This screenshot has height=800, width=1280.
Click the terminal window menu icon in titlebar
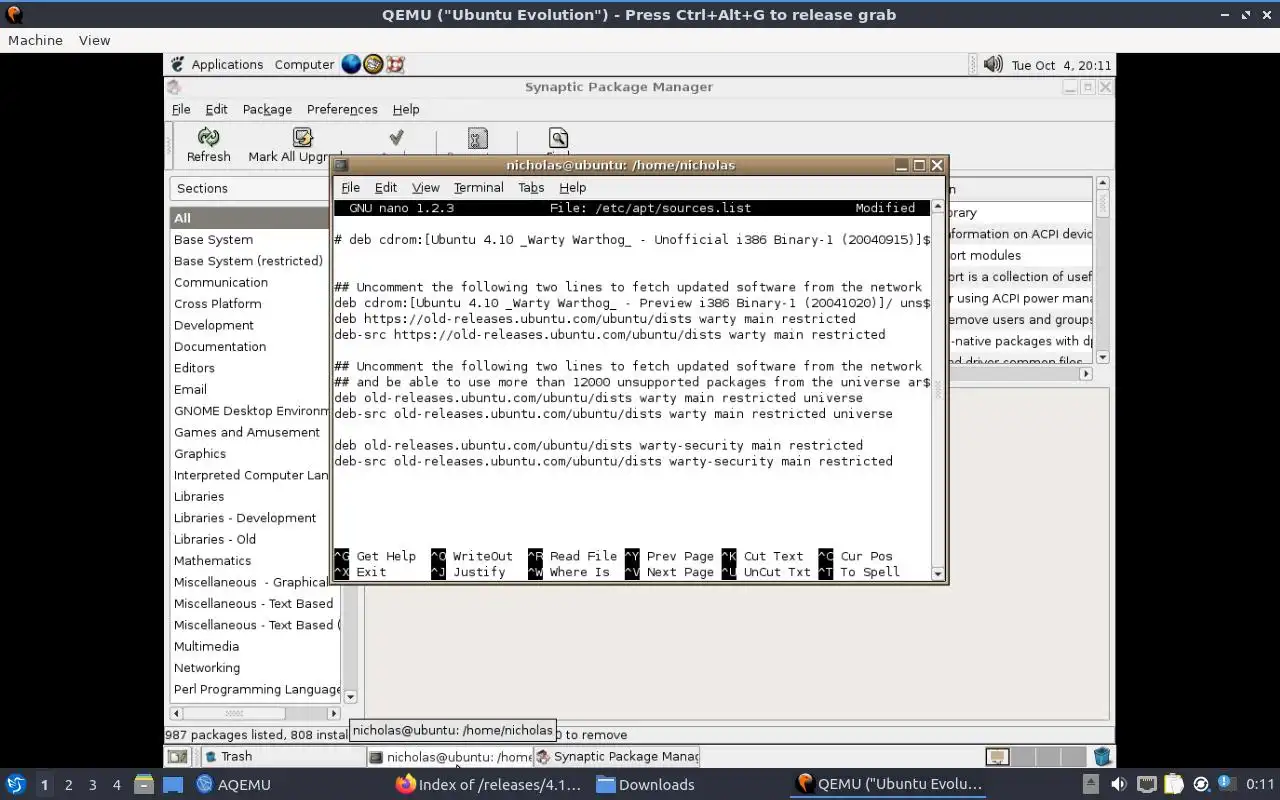tap(340, 165)
